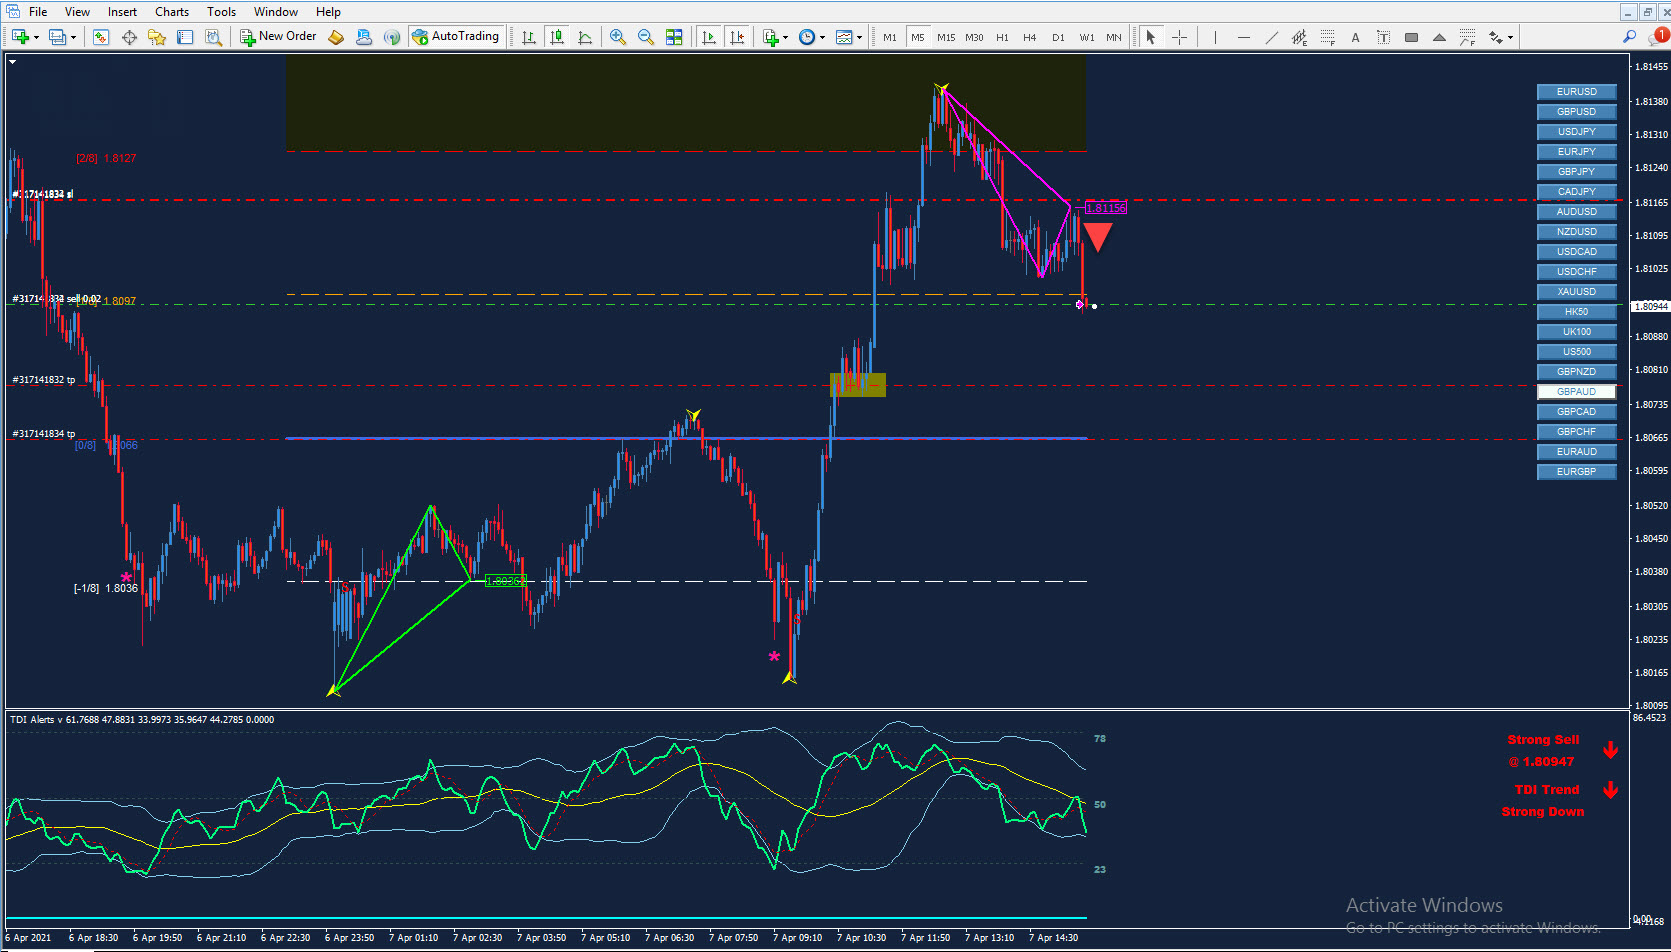Screen dimensions: 1671x952
Task: Open the Charts menu
Action: pyautogui.click(x=172, y=12)
